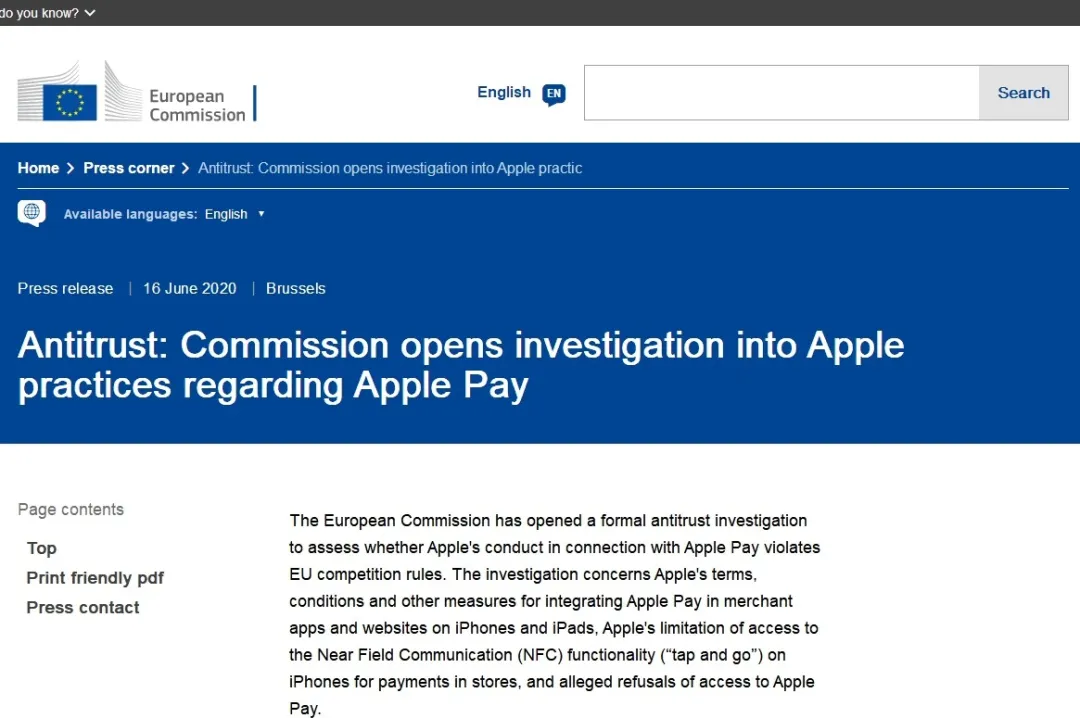Click the 'Press release' label
Image resolution: width=1080 pixels, height=718 pixels.
click(65, 289)
